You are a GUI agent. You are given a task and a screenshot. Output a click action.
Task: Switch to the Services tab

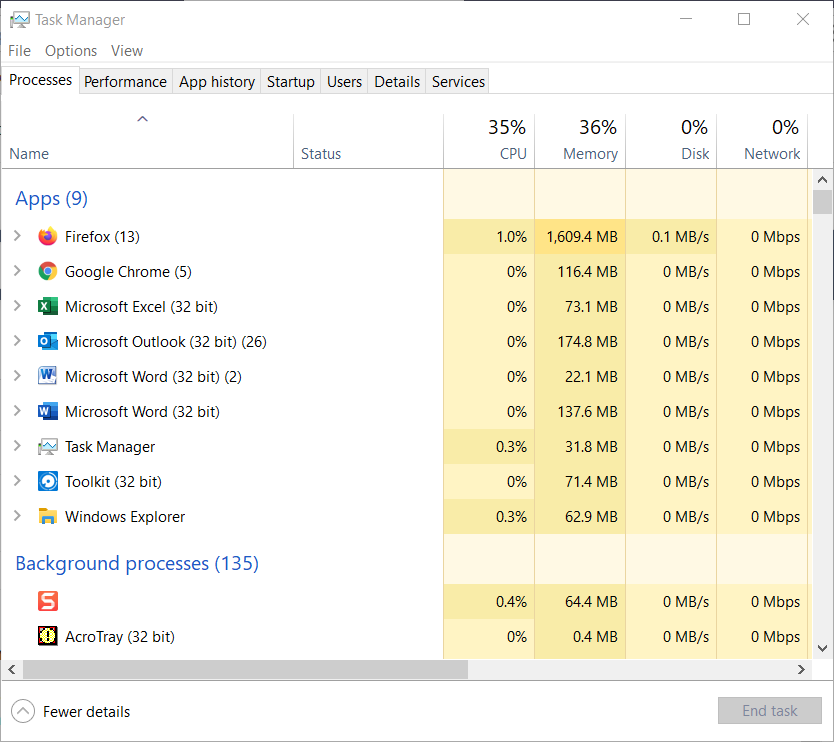[458, 81]
